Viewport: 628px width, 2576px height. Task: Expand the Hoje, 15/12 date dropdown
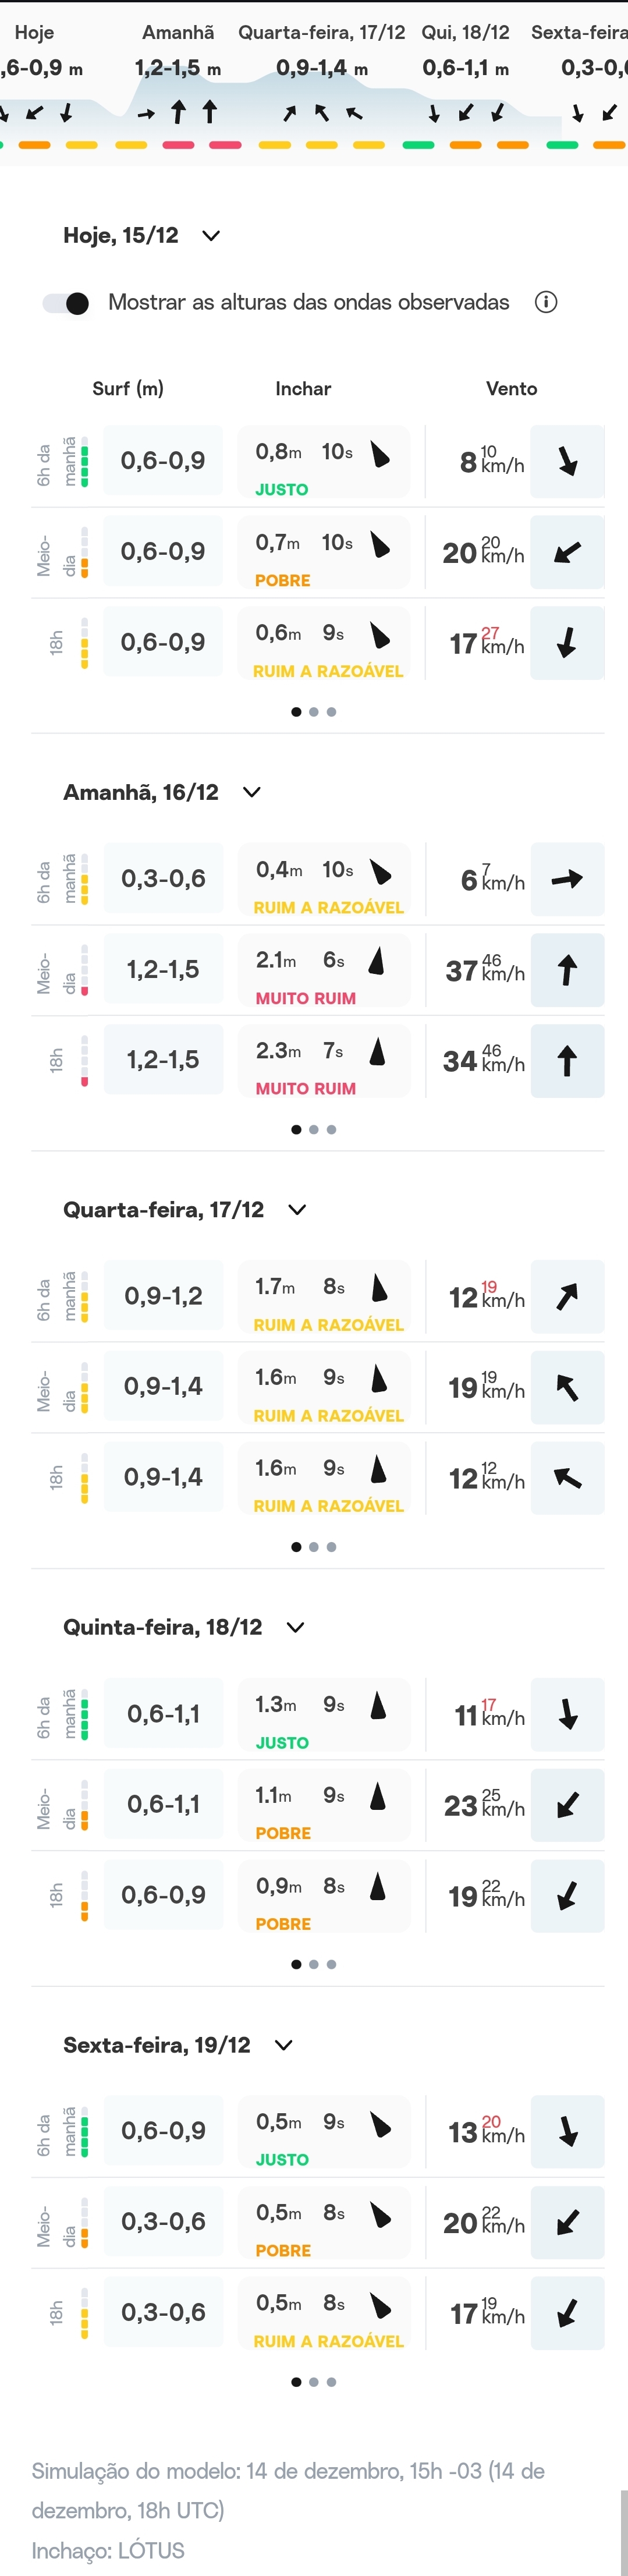pyautogui.click(x=211, y=236)
